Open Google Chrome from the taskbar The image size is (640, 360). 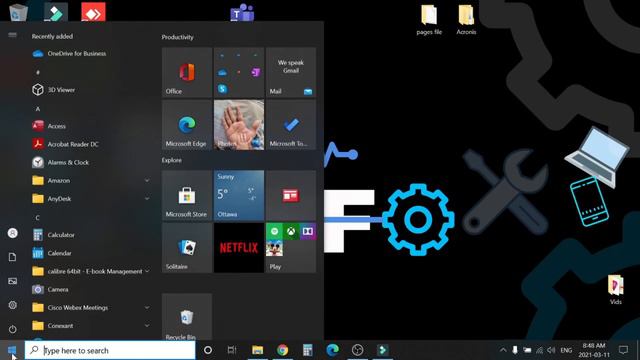point(282,350)
